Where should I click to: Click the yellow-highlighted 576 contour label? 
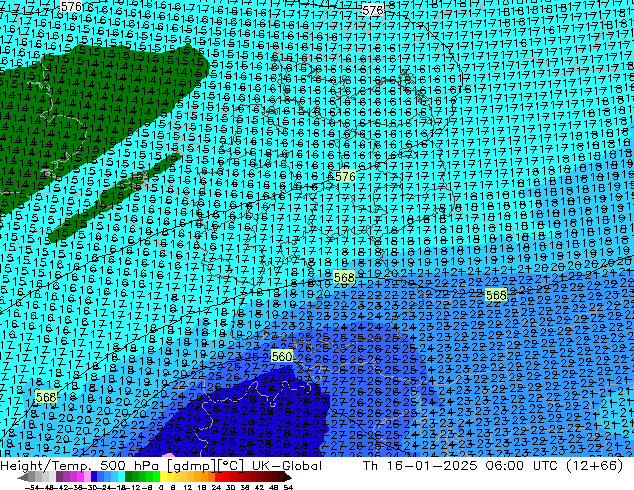pos(345,177)
